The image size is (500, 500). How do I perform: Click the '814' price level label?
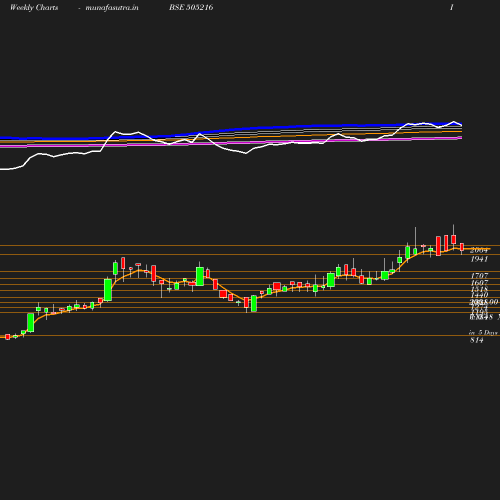click(477, 340)
